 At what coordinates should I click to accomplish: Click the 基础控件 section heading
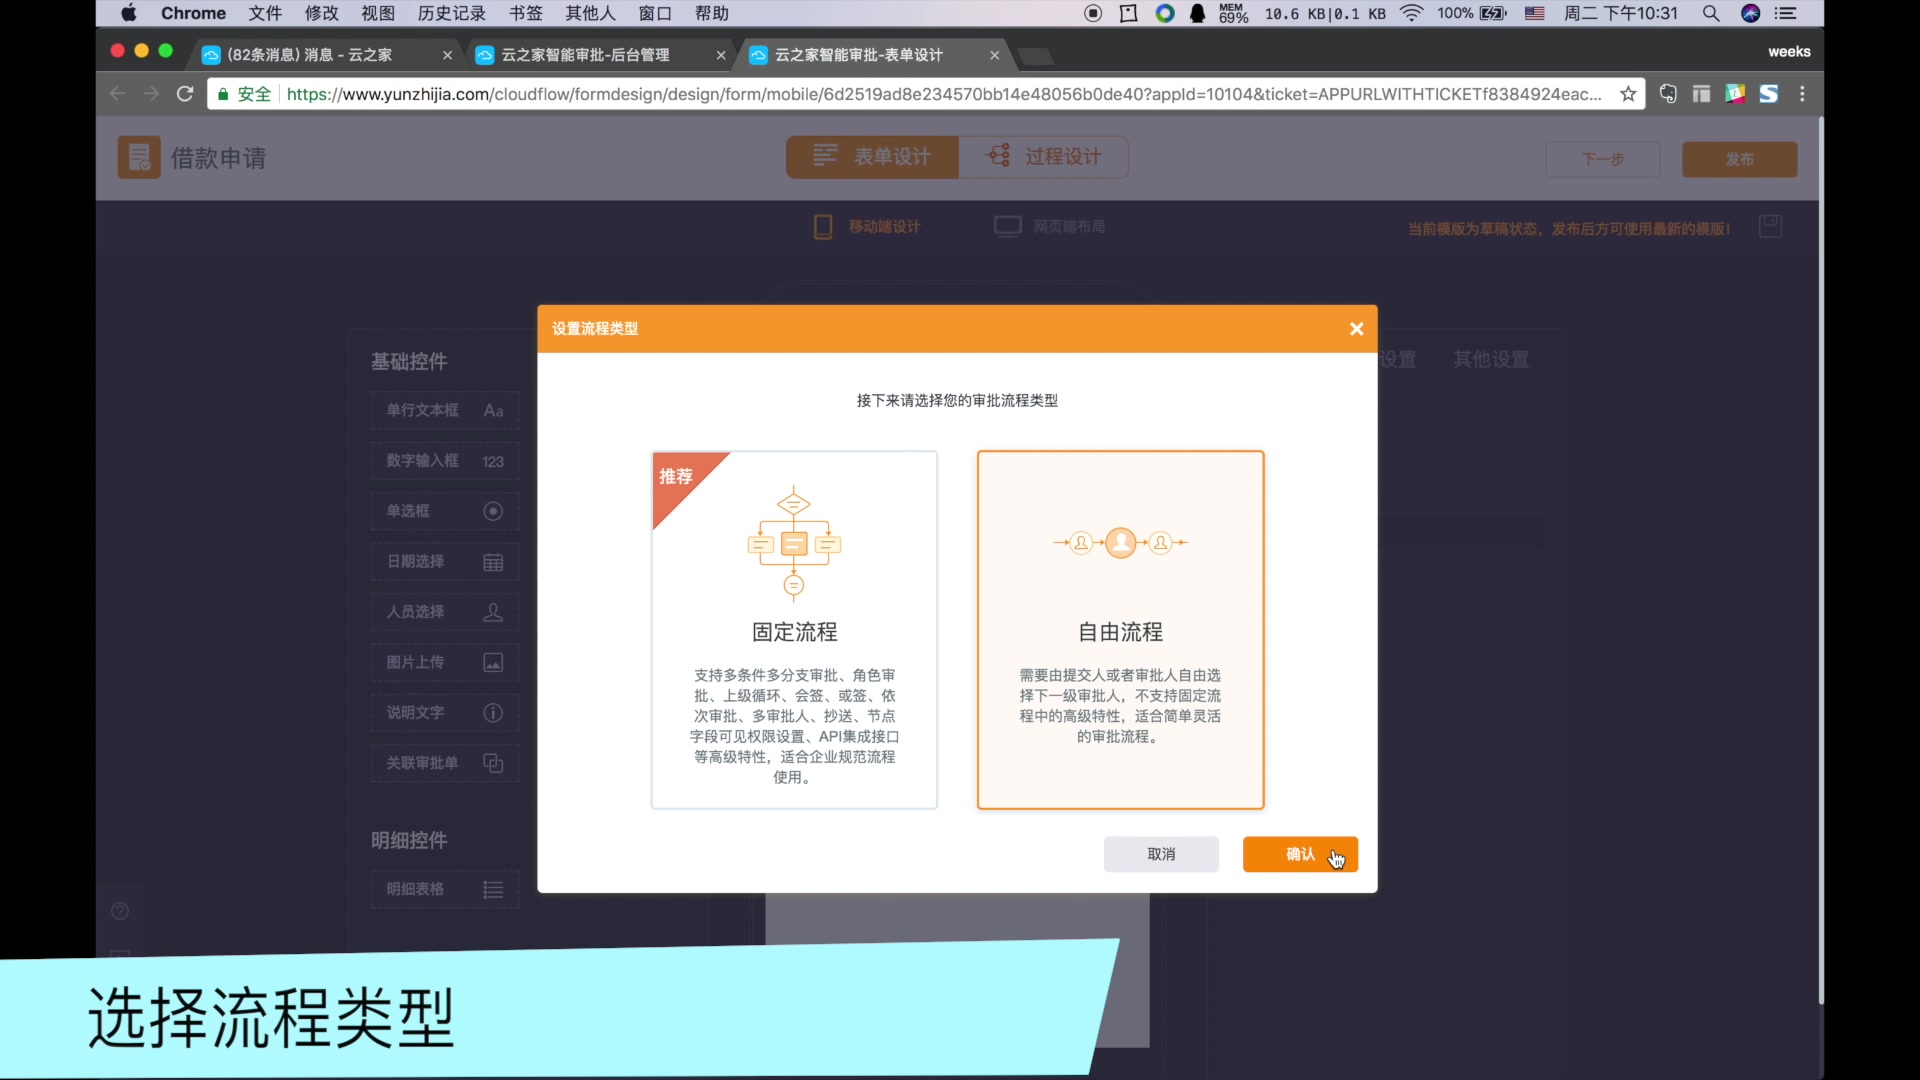(x=409, y=362)
